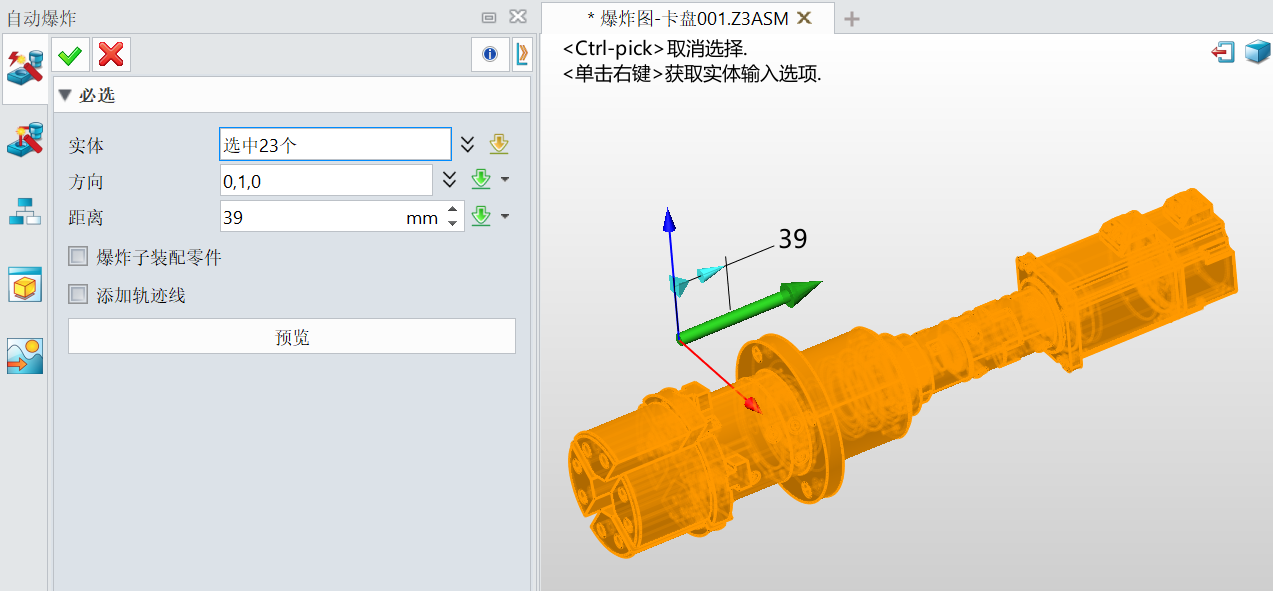1273x591 pixels.
Task: Select the second explode tool in sidebar
Action: click(x=25, y=140)
